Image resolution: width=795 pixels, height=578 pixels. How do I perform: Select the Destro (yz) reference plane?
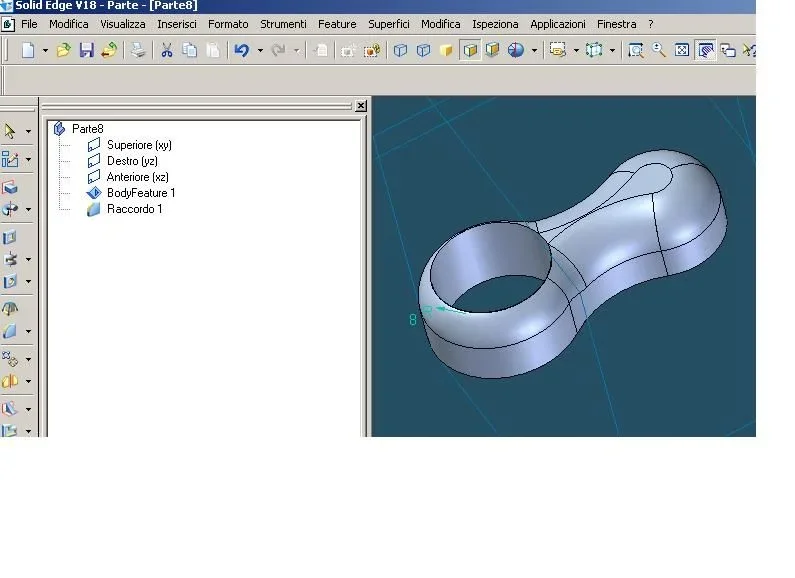[x=132, y=161]
